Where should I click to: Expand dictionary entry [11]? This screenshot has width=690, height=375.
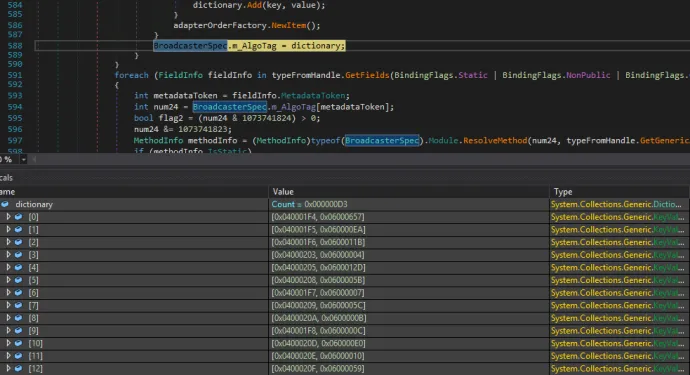click(x=8, y=356)
